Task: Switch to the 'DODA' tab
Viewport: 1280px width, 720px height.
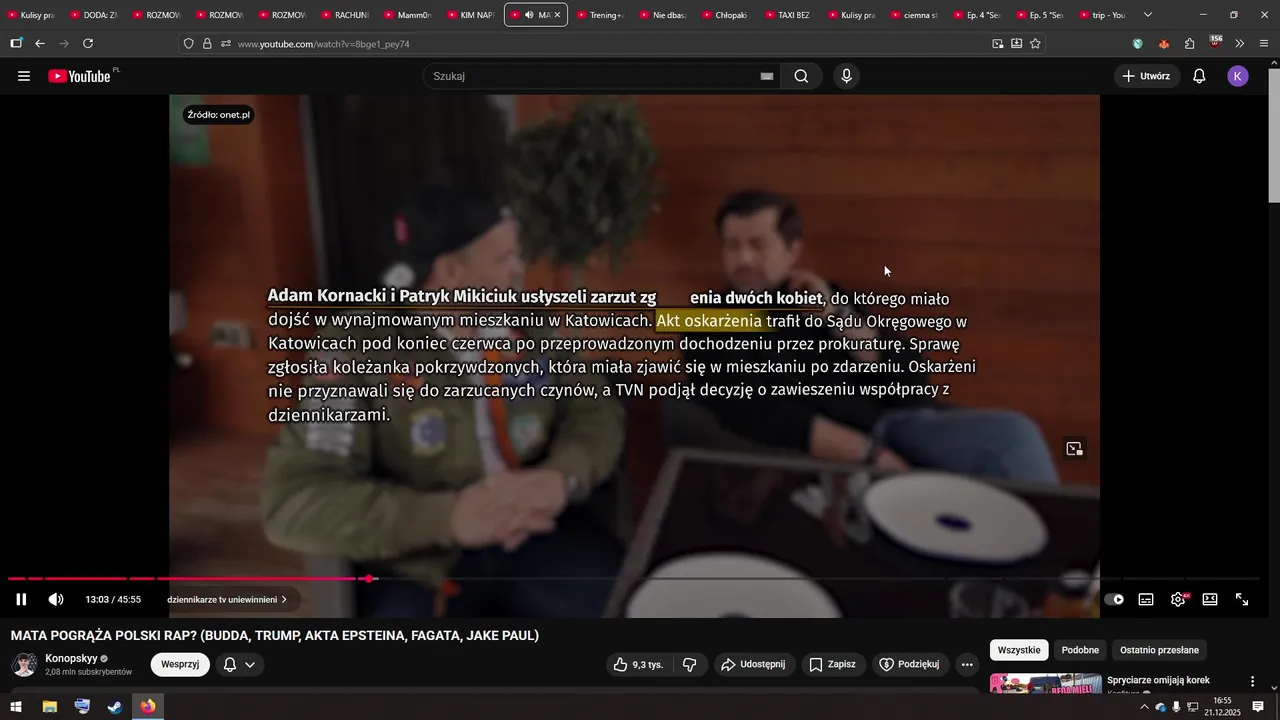Action: pyautogui.click(x=93, y=15)
